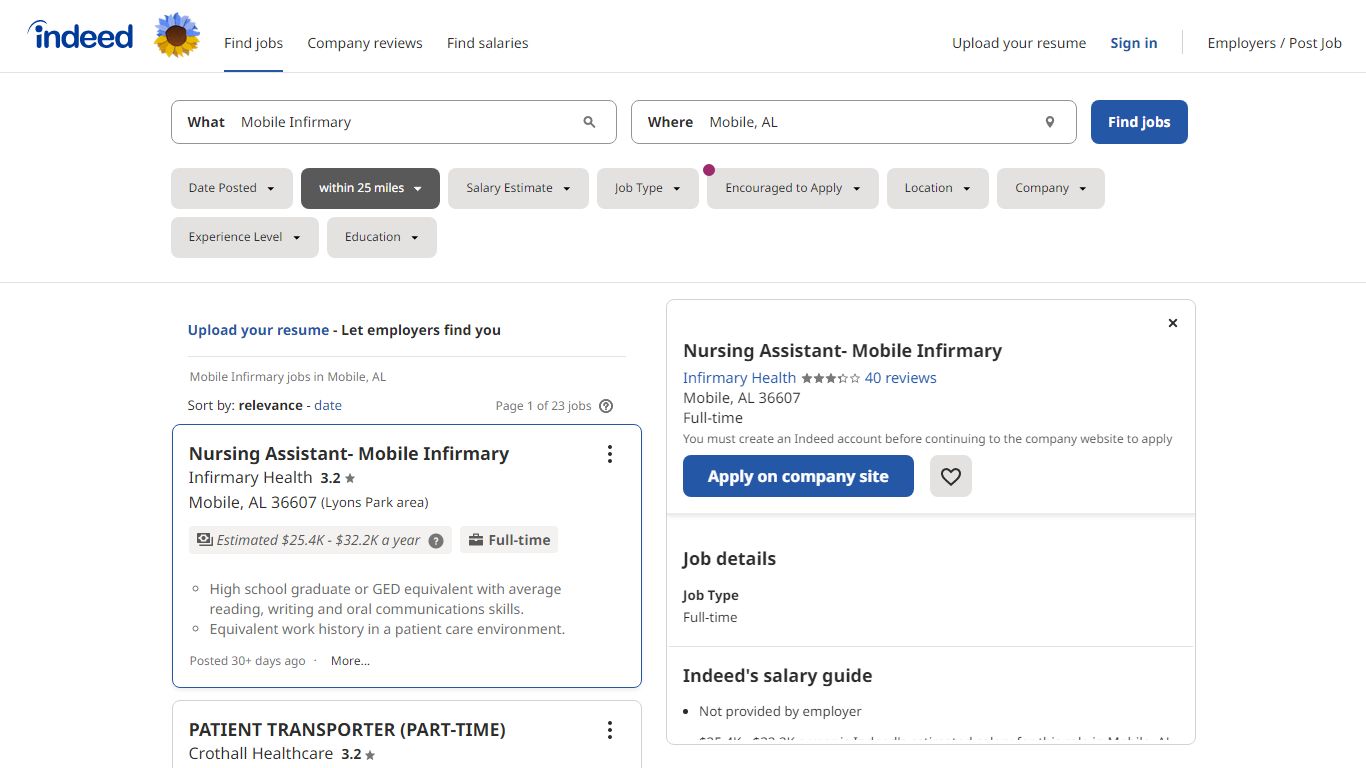Image resolution: width=1366 pixels, height=768 pixels.
Task: Click the Full-time tag on job card
Action: pyautogui.click(x=509, y=540)
